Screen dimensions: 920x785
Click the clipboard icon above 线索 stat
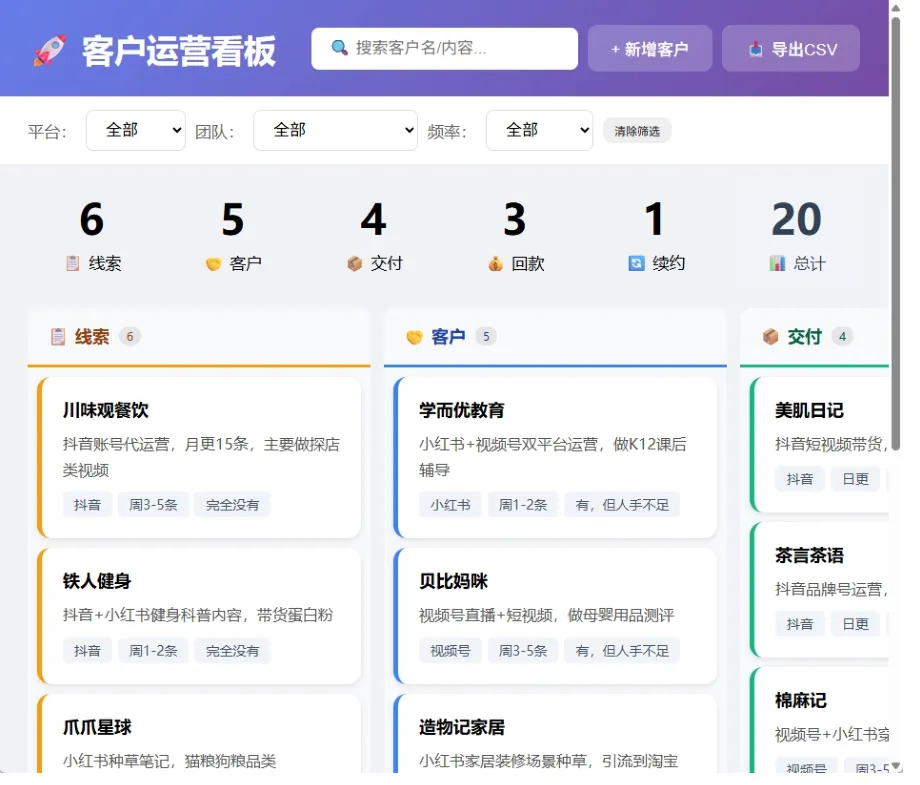tap(72, 264)
